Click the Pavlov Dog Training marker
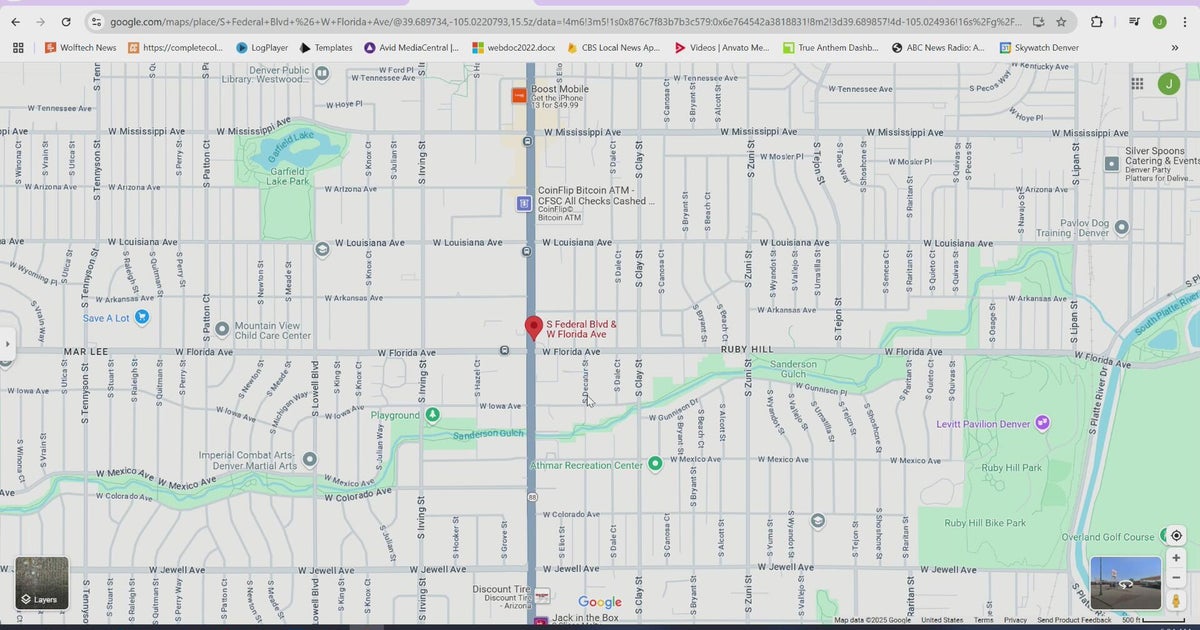Viewport: 1200px width, 630px height. click(x=1122, y=227)
